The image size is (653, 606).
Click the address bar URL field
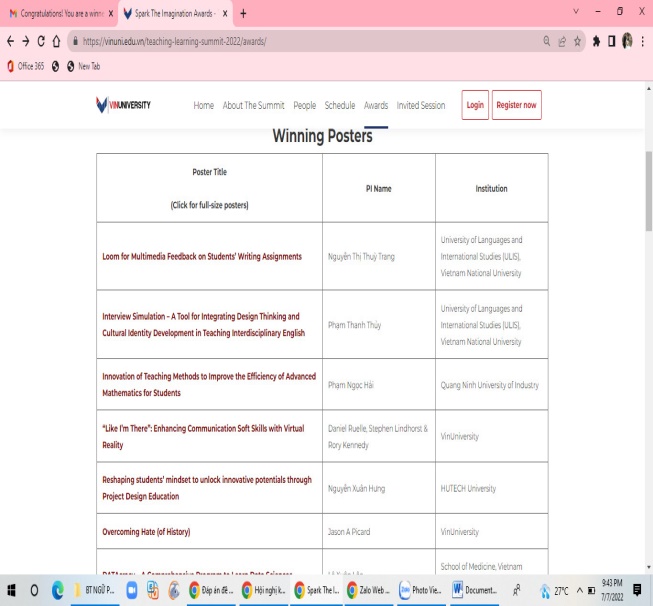click(x=300, y=42)
